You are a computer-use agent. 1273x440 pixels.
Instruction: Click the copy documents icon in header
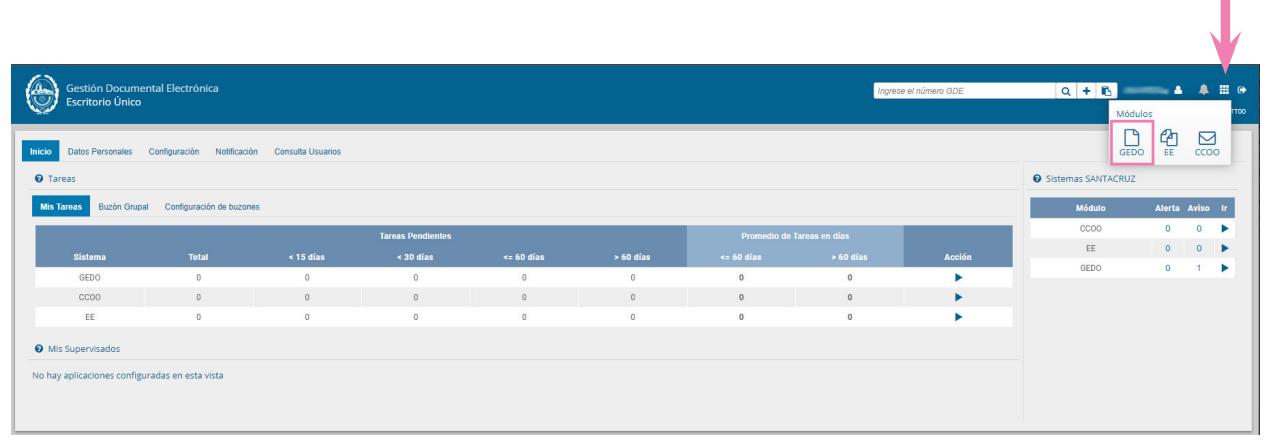pyautogui.click(x=1107, y=91)
